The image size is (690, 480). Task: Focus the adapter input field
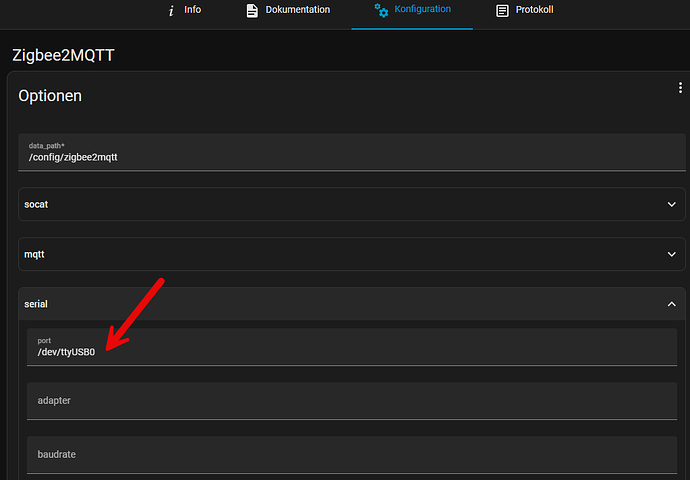352,401
